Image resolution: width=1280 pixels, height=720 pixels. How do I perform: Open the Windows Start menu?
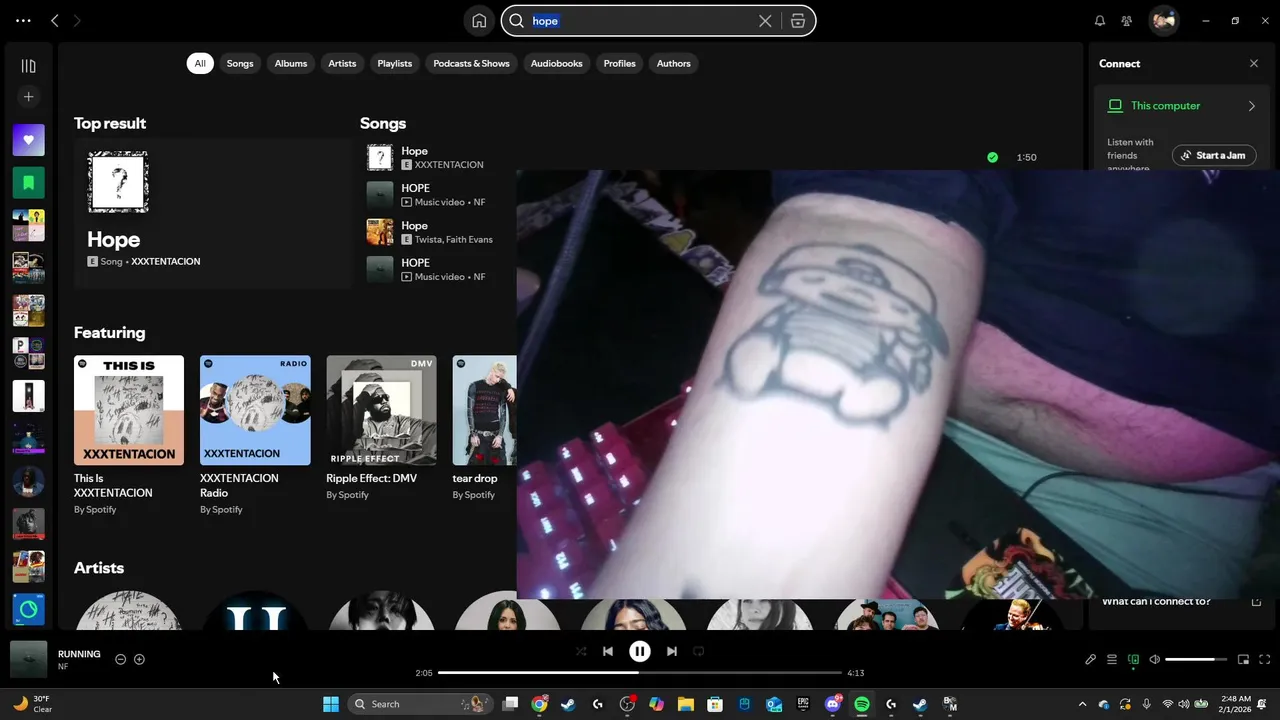(x=331, y=704)
